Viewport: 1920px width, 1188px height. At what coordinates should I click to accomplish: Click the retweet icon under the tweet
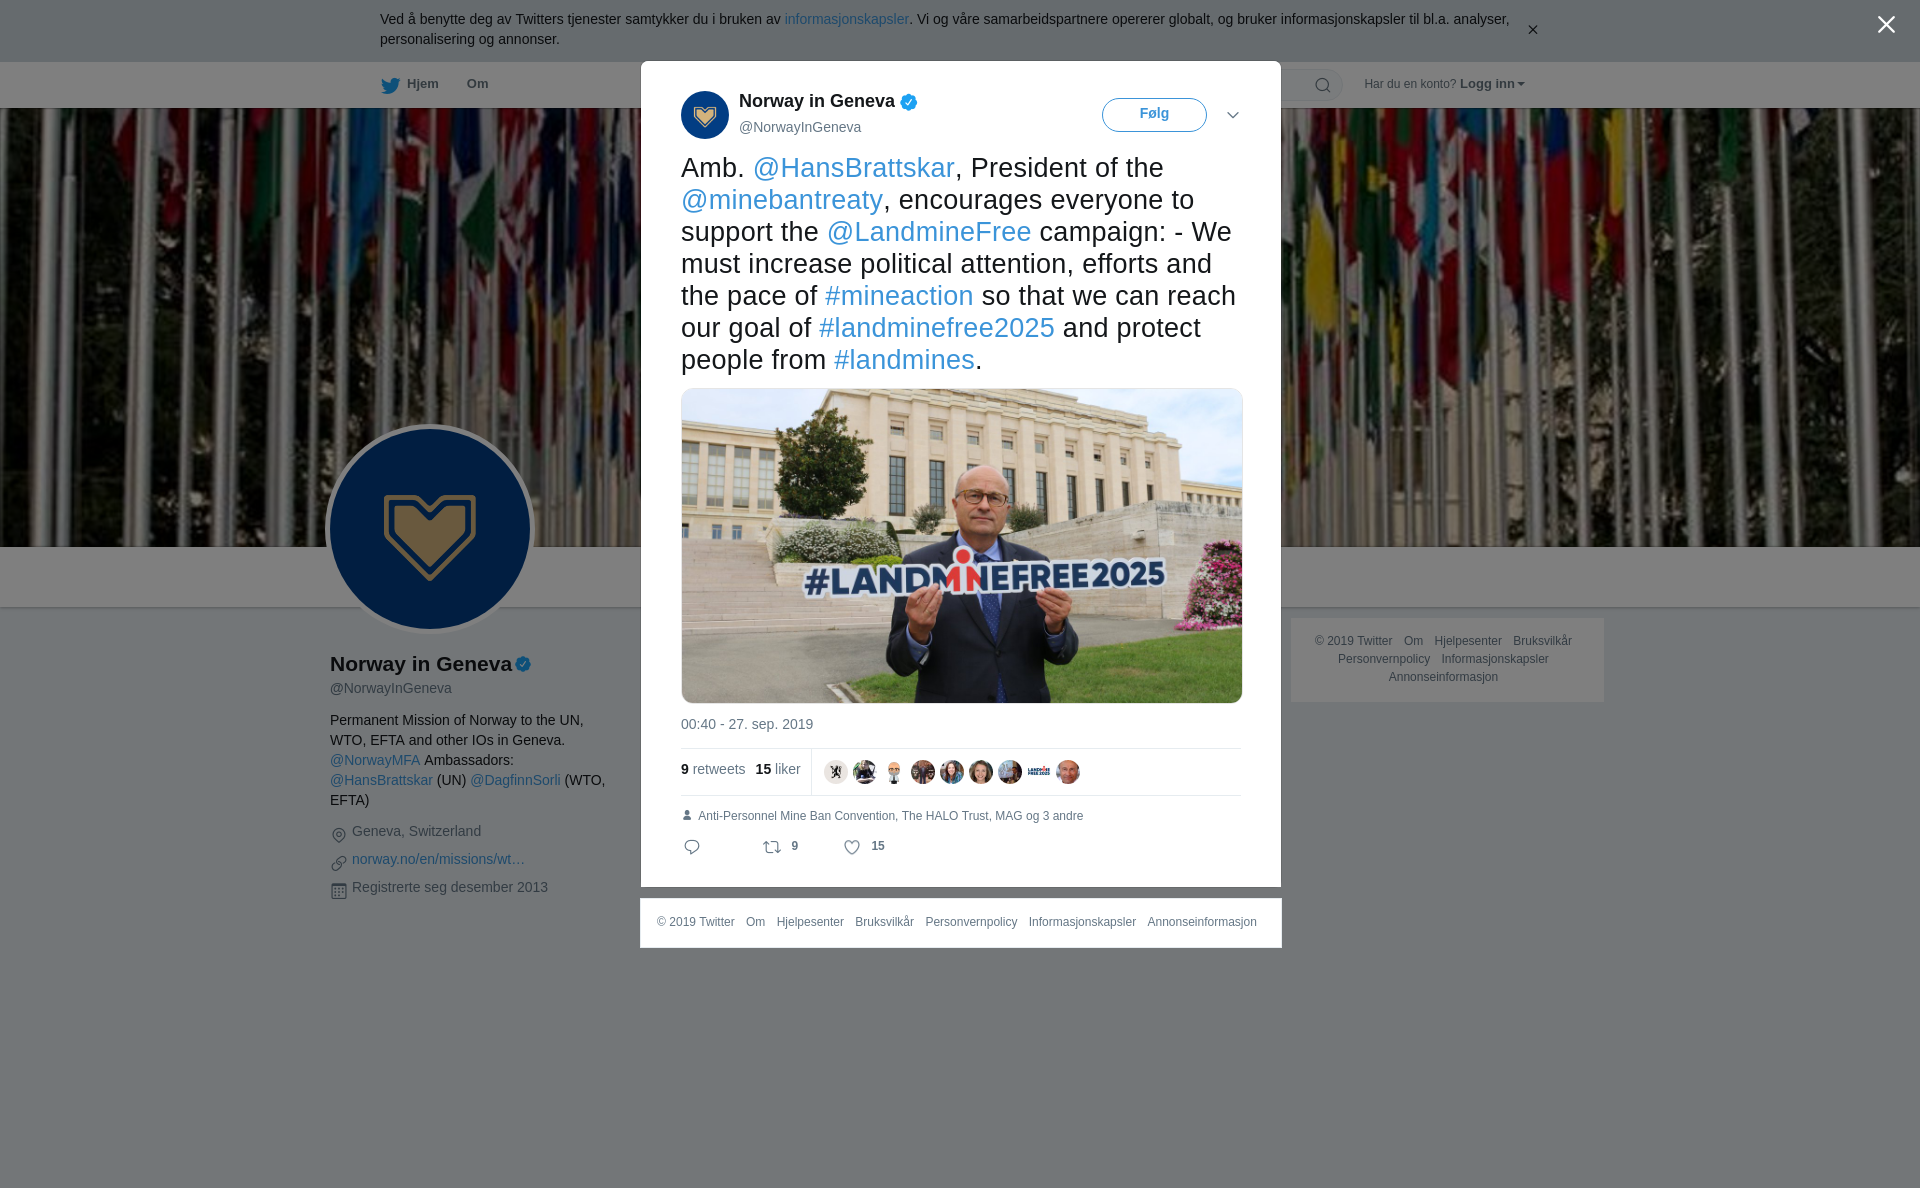tap(772, 847)
